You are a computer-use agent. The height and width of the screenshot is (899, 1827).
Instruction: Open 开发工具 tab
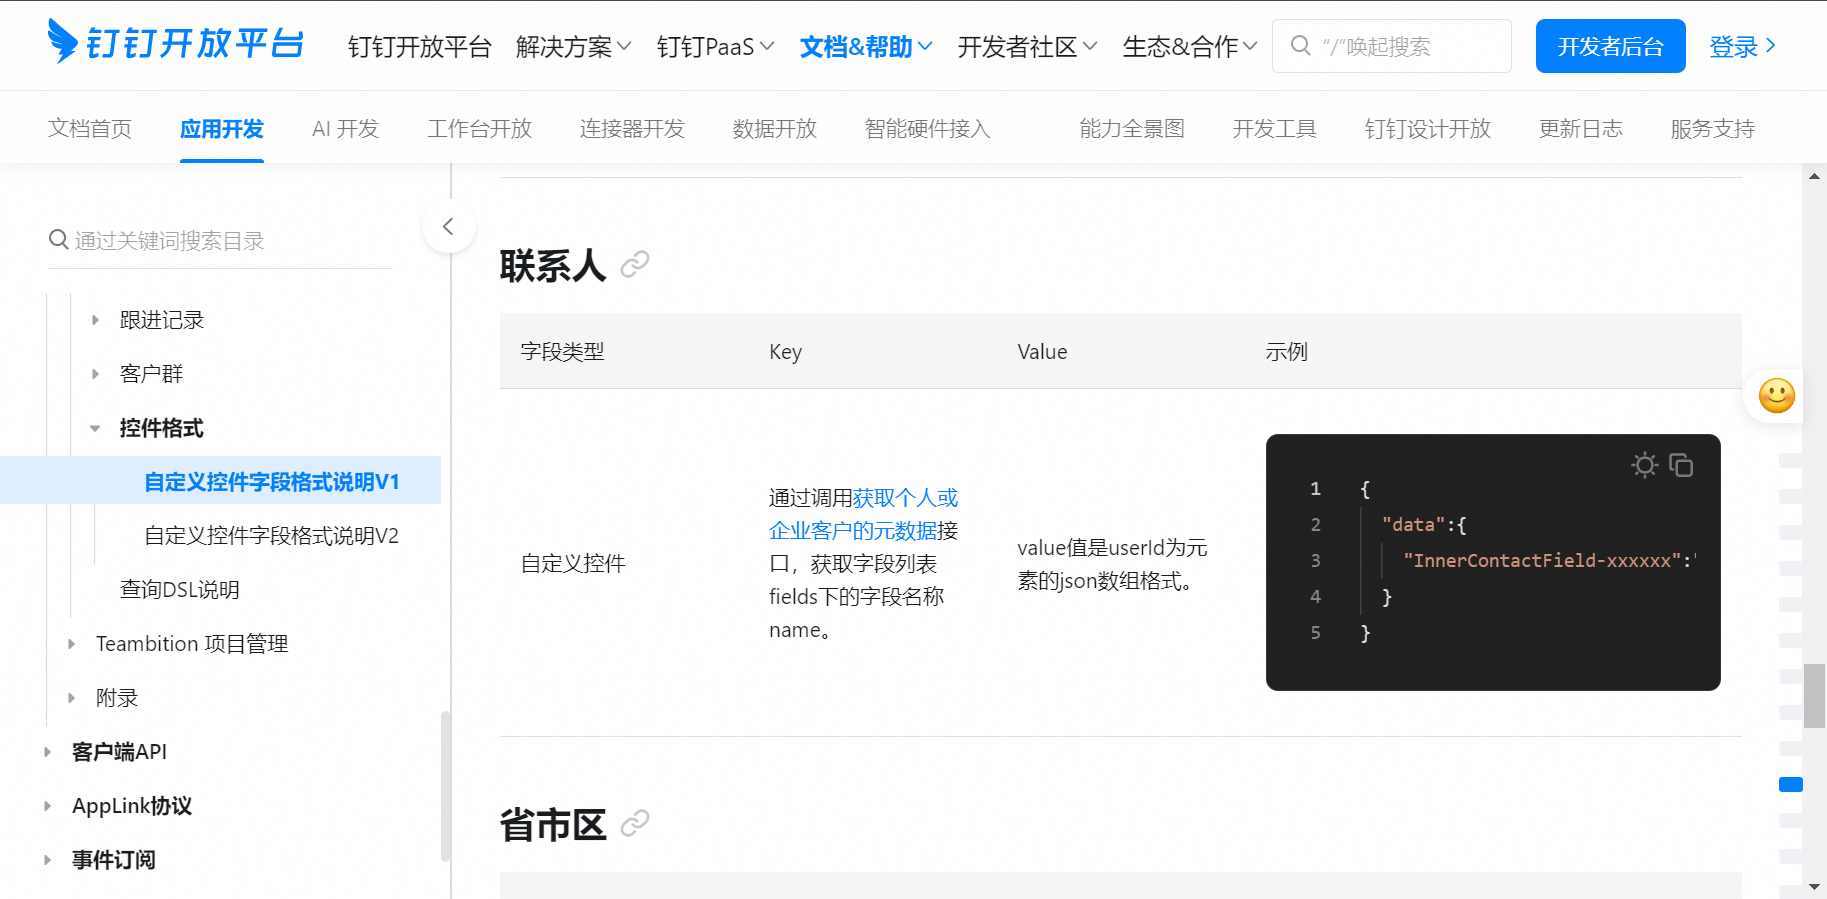1275,129
